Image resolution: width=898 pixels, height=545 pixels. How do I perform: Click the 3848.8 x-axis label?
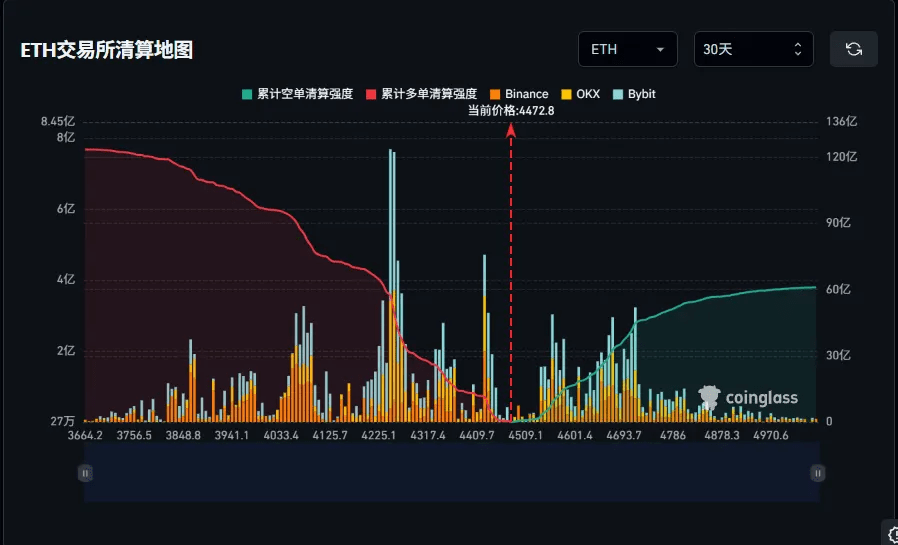tap(183, 436)
